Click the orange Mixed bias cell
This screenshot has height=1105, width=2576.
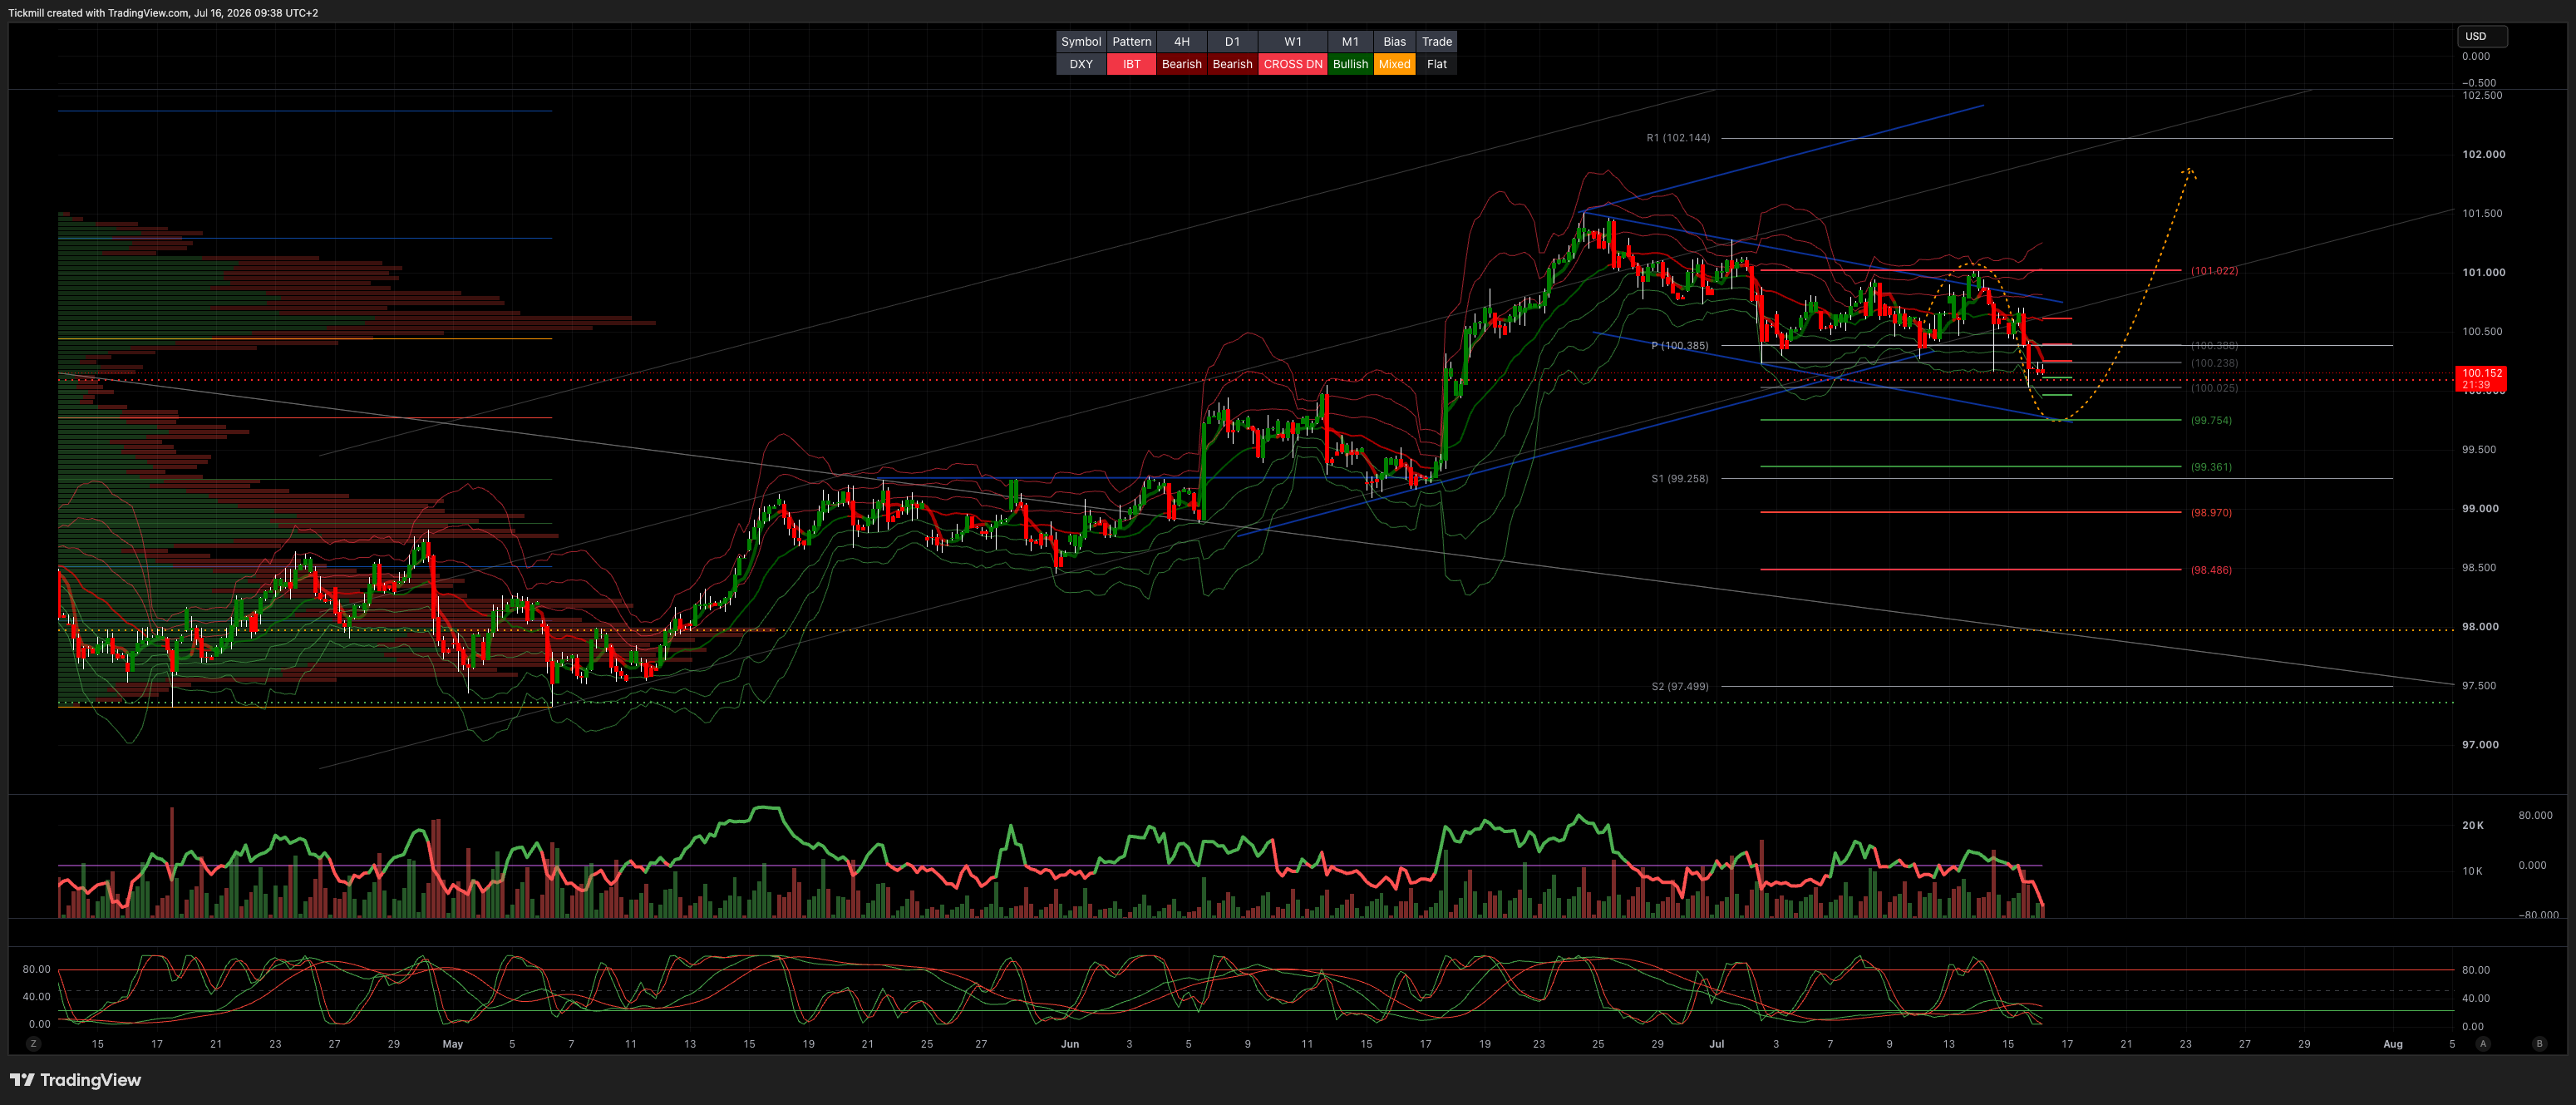[x=1394, y=64]
